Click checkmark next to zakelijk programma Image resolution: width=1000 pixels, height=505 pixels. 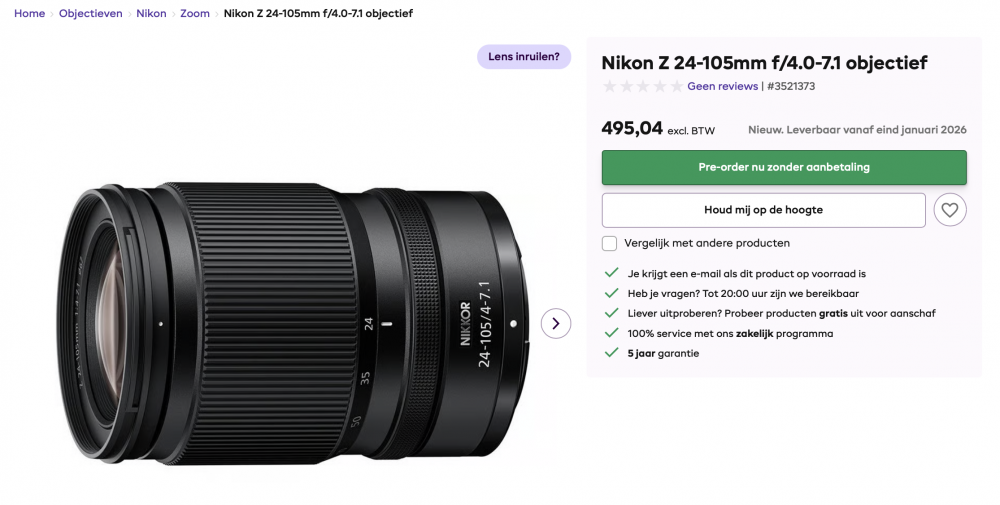[612, 333]
